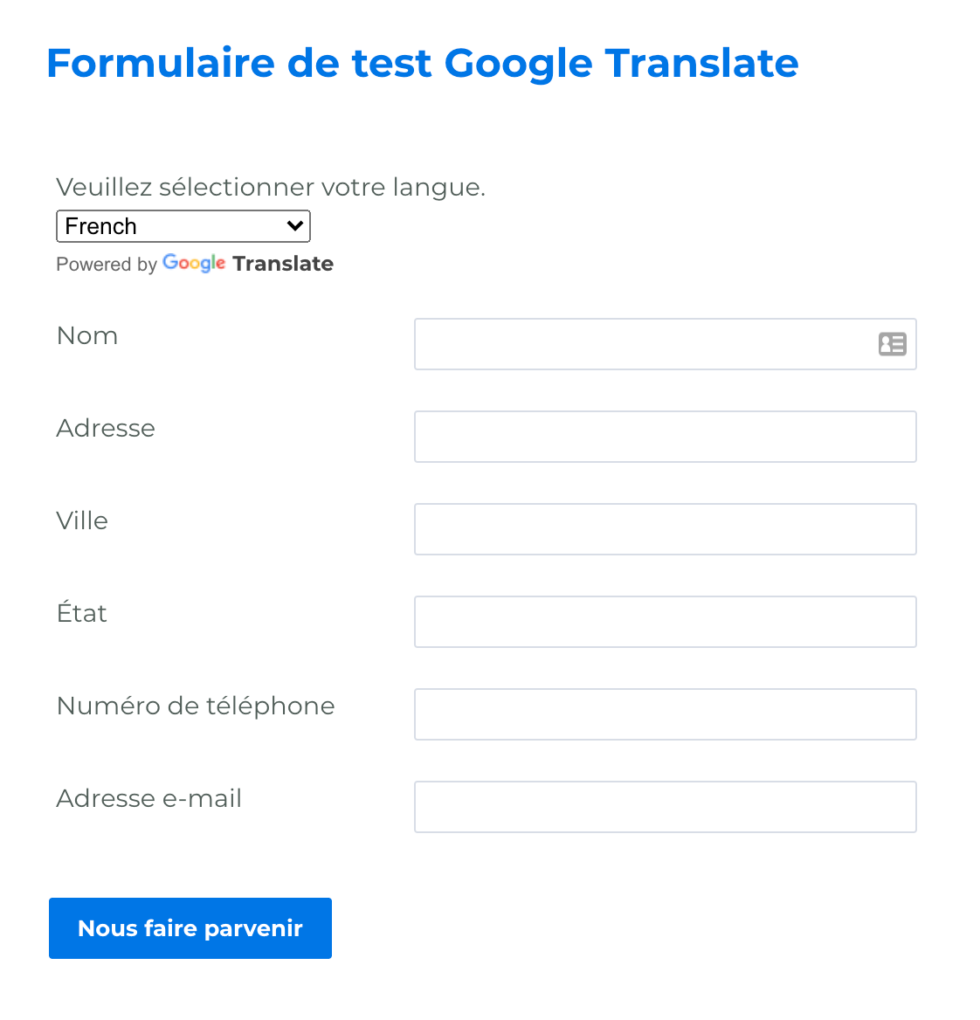Viewport: 980px width, 1020px height.
Task: Select the Numéro de téléphone field
Action: tap(665, 714)
